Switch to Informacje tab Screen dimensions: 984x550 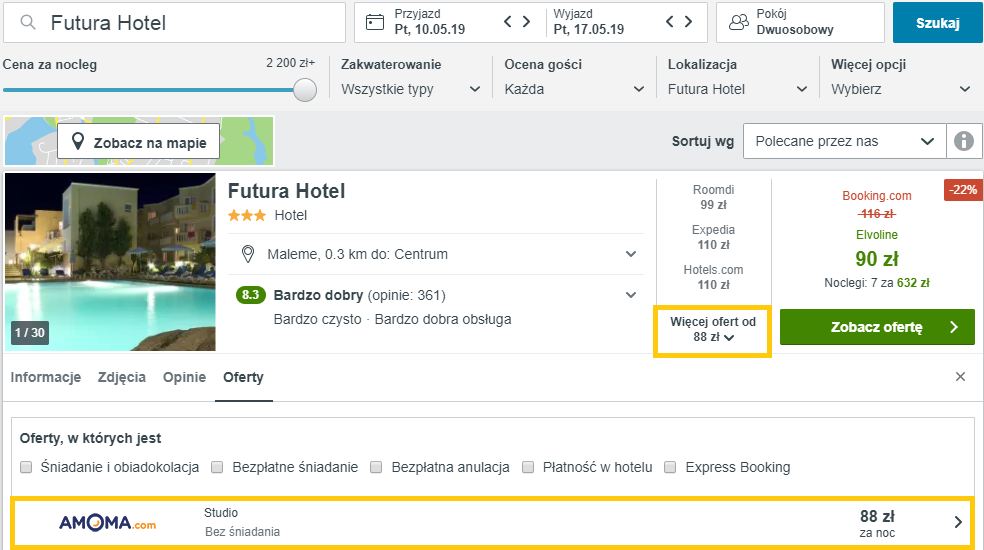tap(46, 377)
